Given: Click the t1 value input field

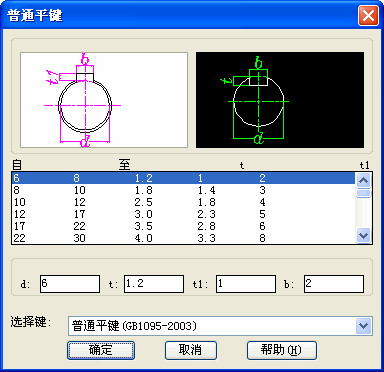Looking at the screenshot, I should (246, 284).
